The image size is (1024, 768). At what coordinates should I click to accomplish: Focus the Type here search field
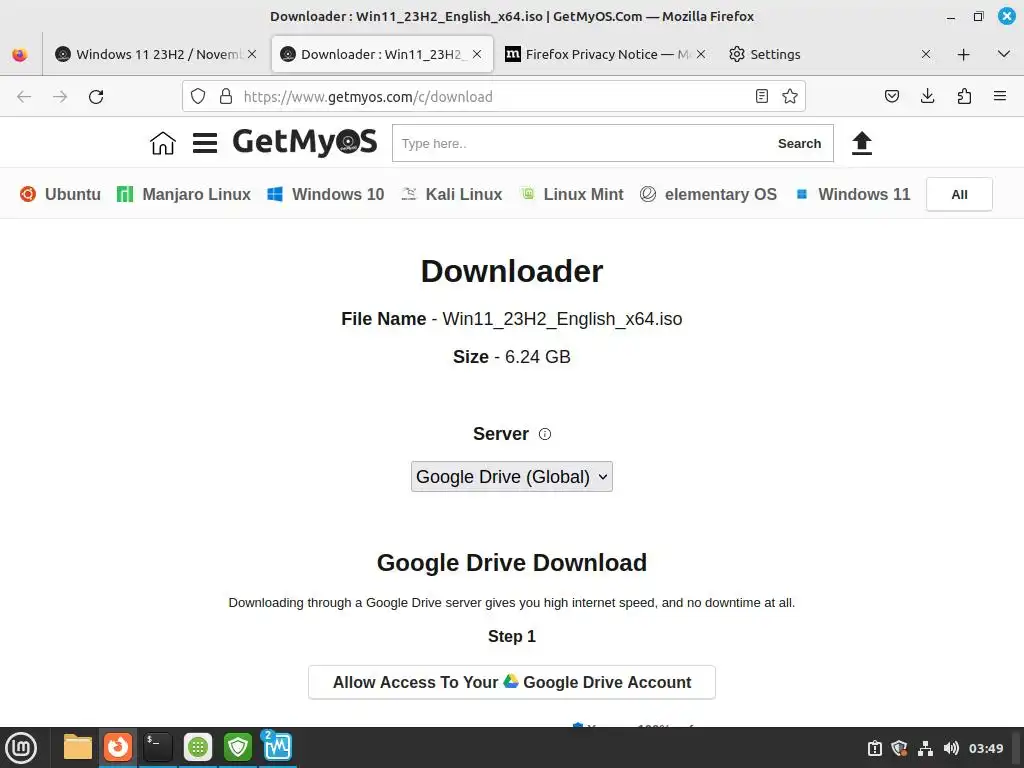581,143
